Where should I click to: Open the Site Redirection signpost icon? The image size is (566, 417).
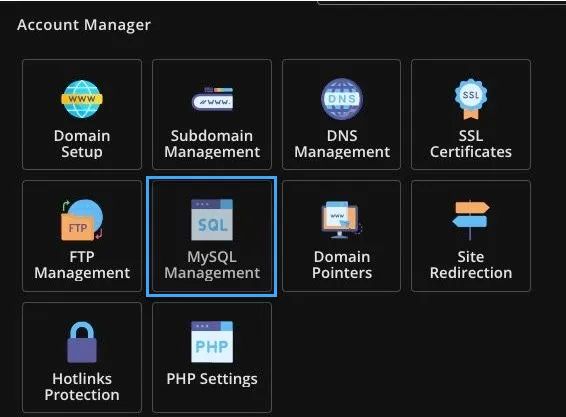tap(471, 220)
